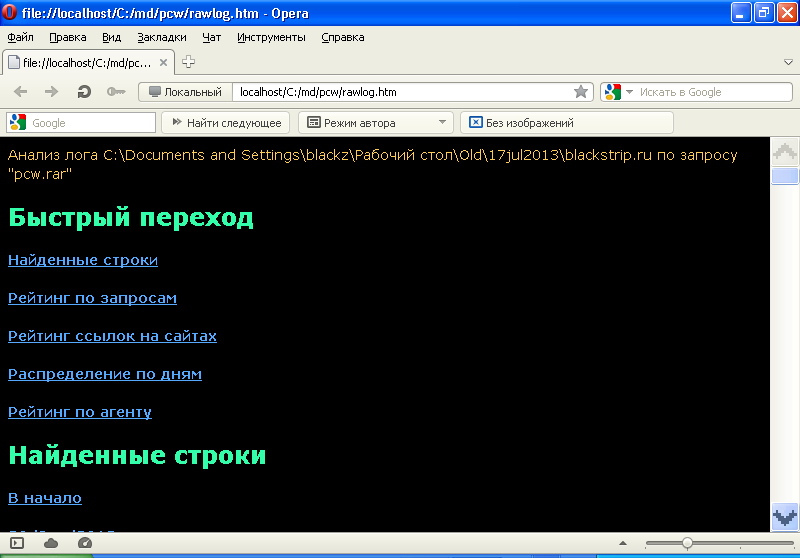This screenshot has width=800, height=558.
Task: Open Opera Link cloud icon
Action: [51, 543]
